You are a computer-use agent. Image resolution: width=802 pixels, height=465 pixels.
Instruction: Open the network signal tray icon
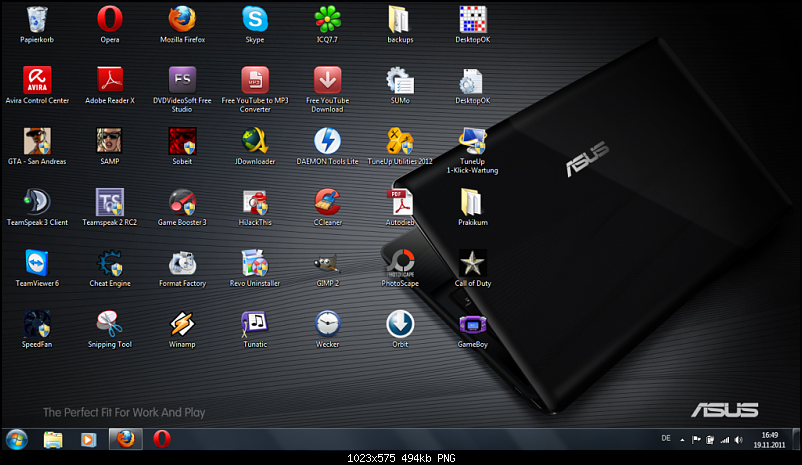724,439
